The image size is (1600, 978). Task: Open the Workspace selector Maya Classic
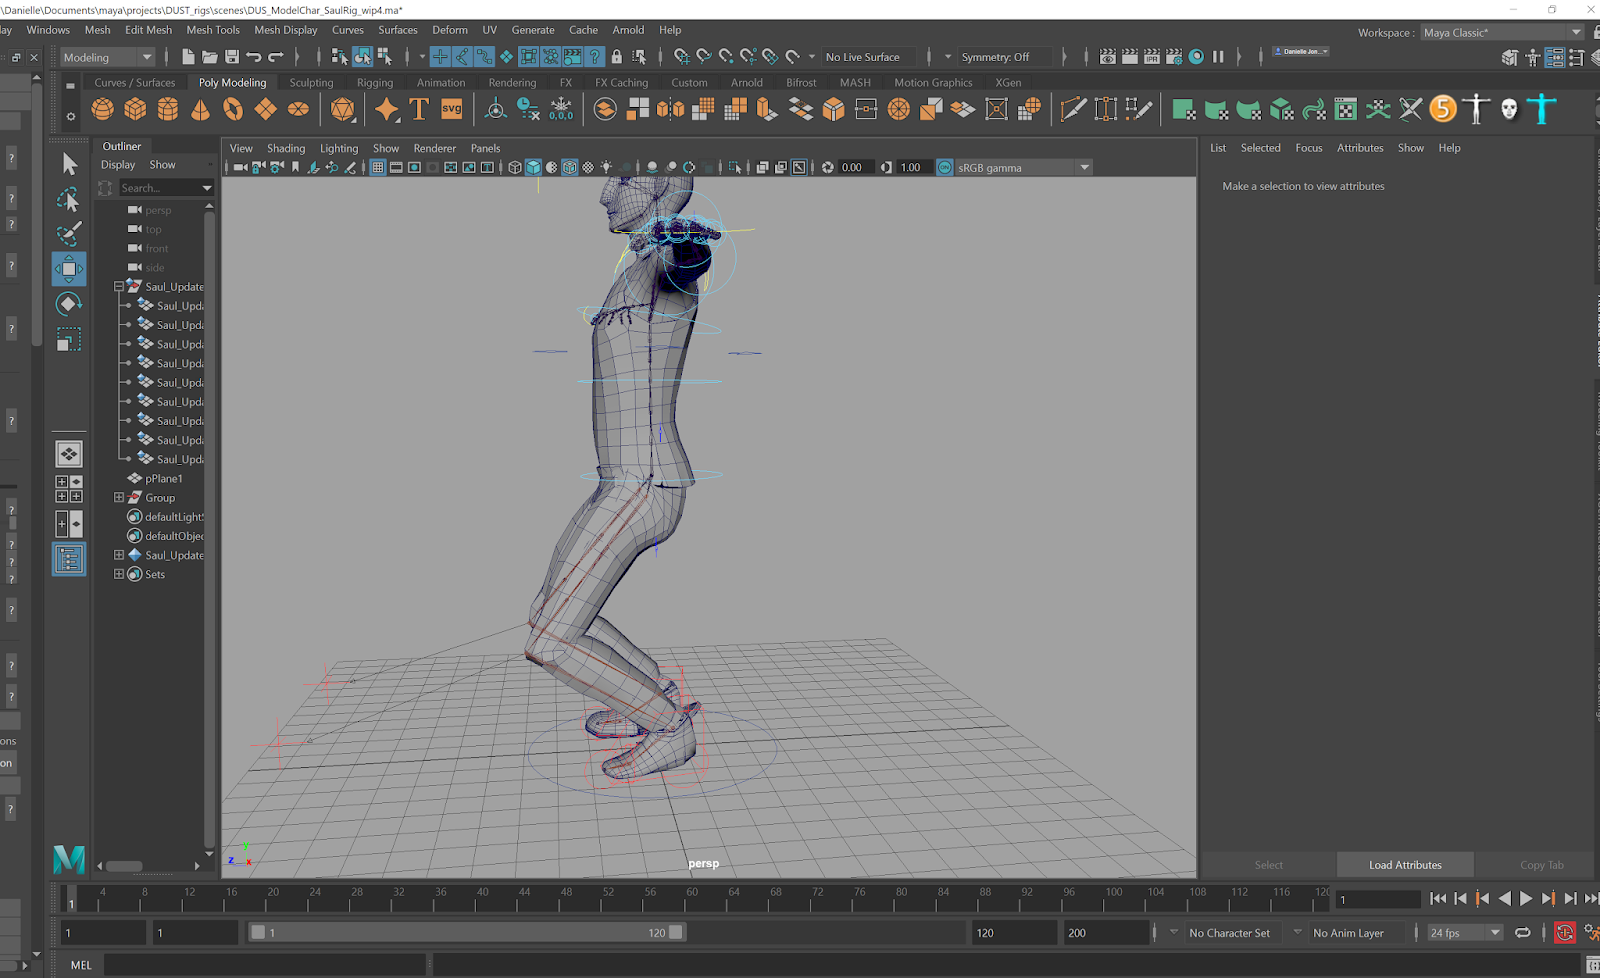(1501, 32)
